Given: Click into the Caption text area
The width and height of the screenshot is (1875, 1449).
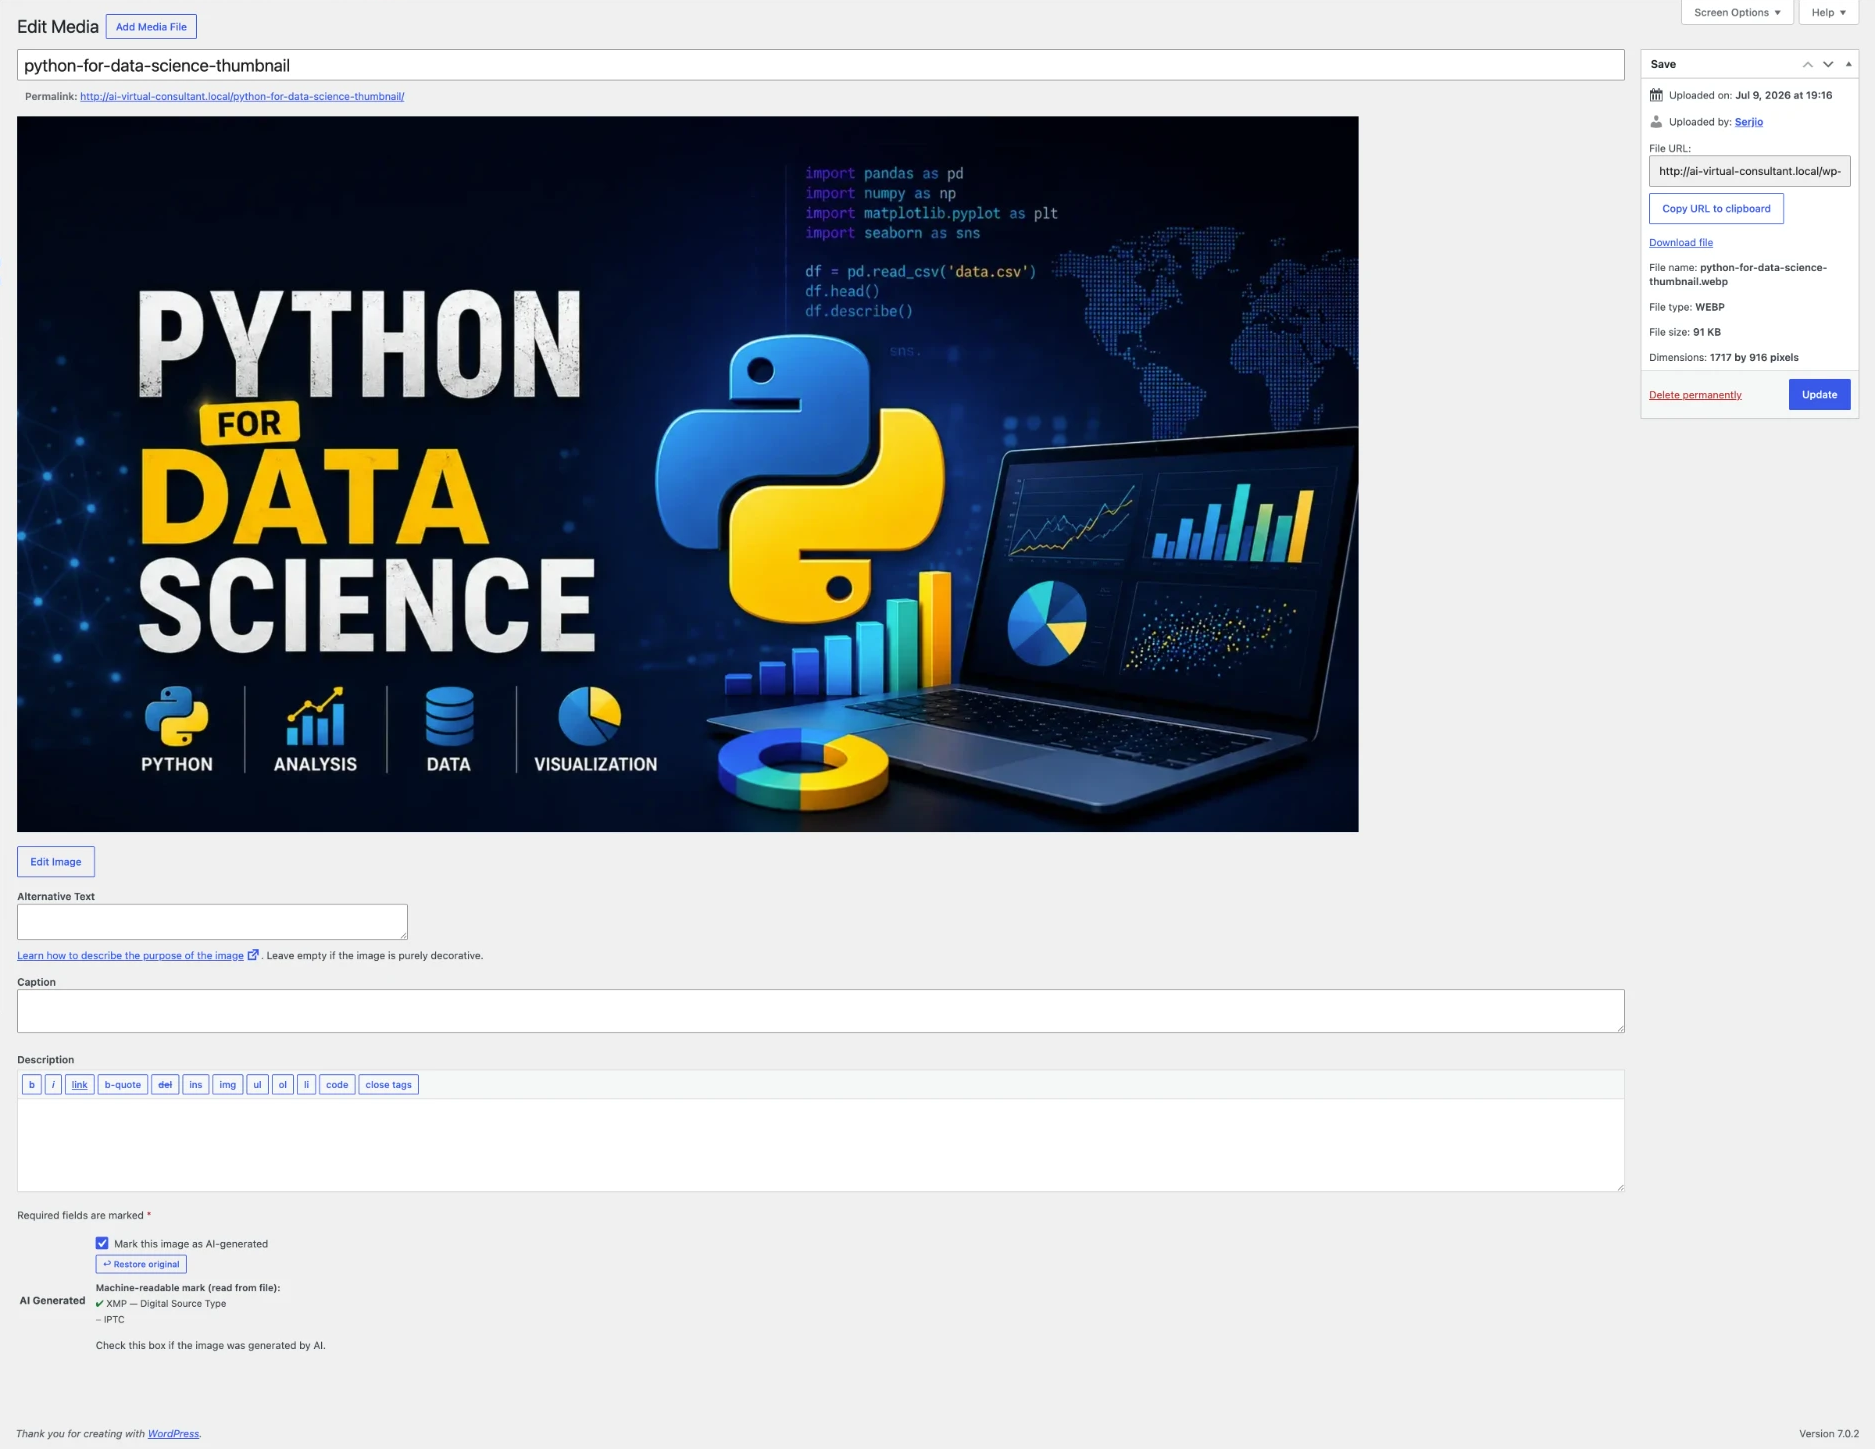Looking at the screenshot, I should tap(820, 1011).
